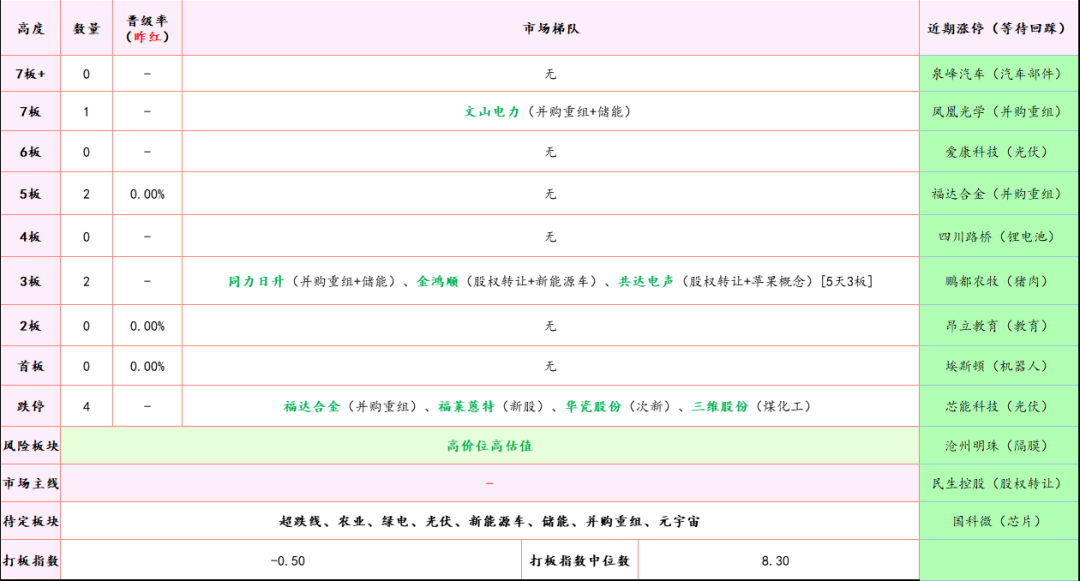Select the 风险板块 row label
This screenshot has height=581, width=1080.
pyautogui.click(x=30, y=445)
